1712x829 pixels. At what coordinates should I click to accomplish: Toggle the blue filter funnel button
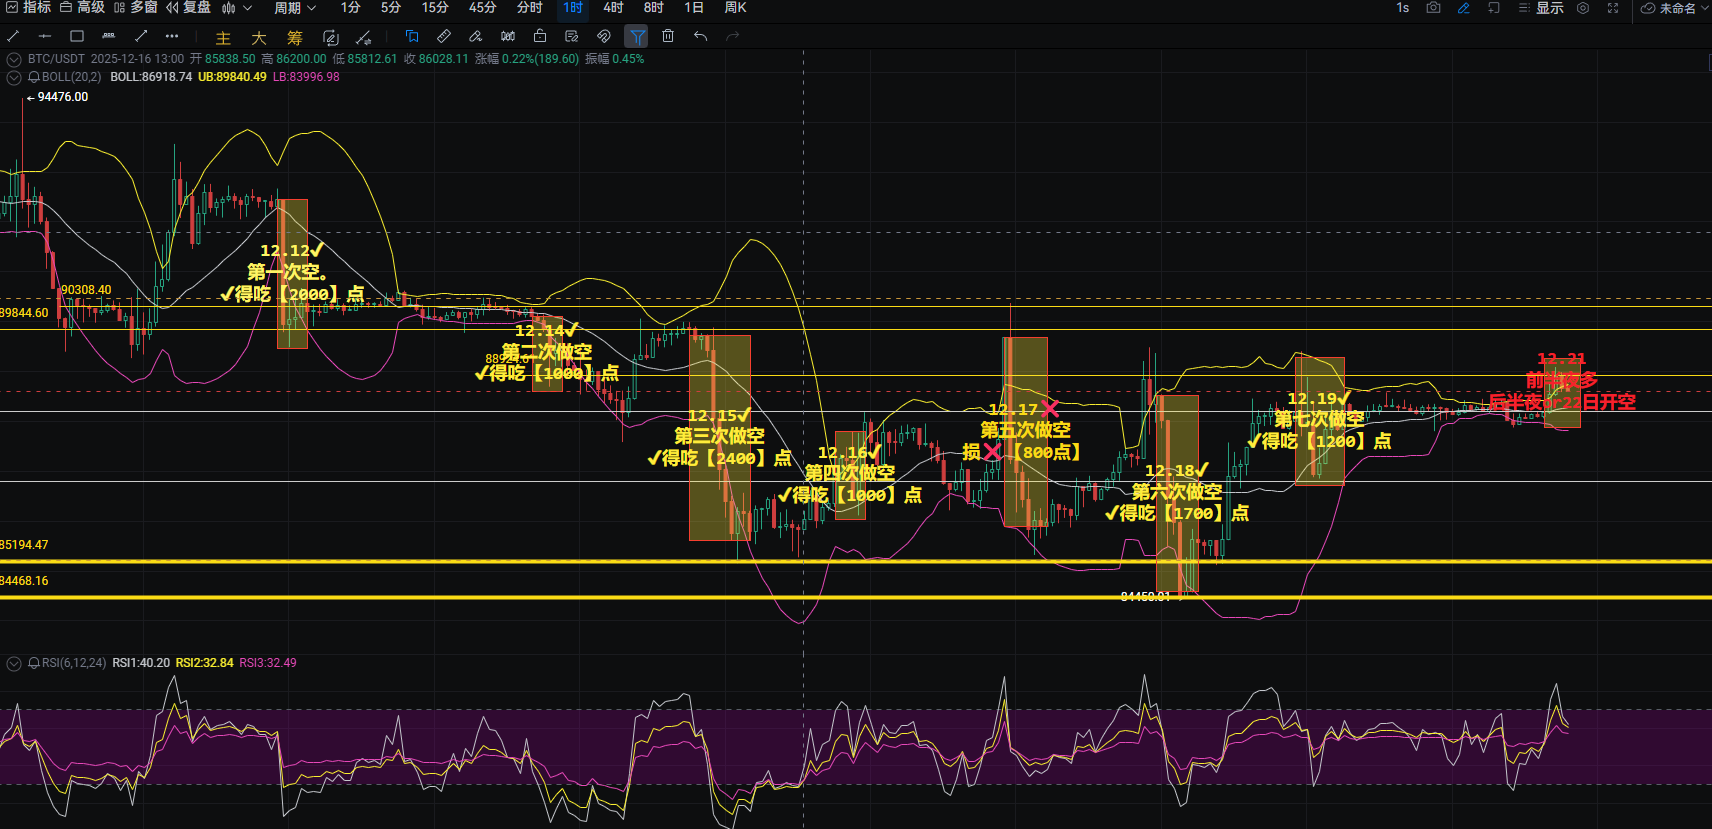pos(637,37)
